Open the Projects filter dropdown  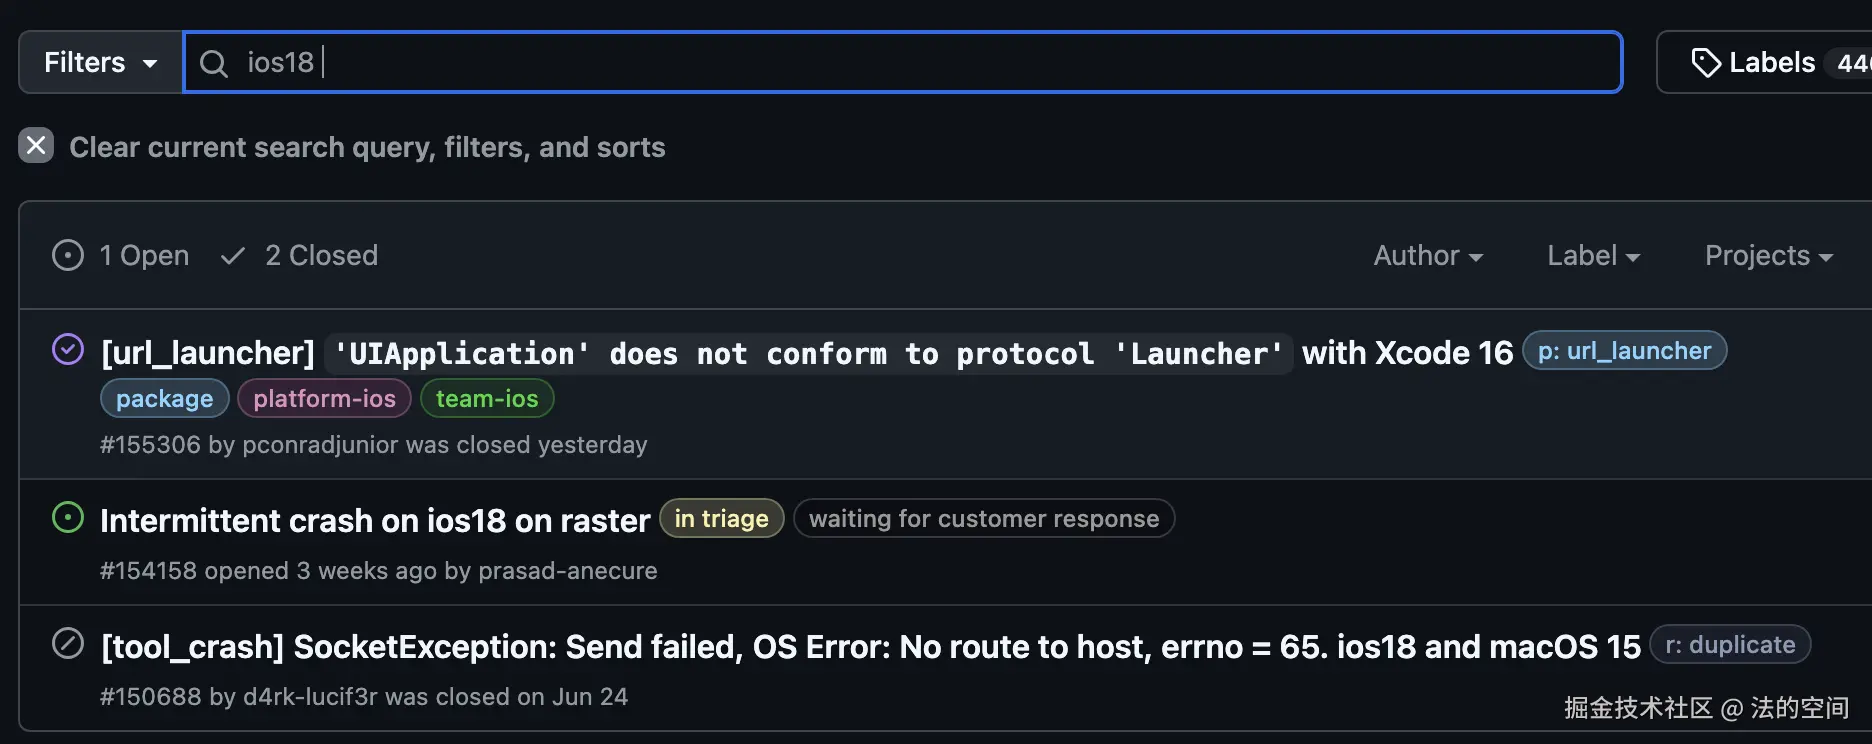coord(1768,256)
